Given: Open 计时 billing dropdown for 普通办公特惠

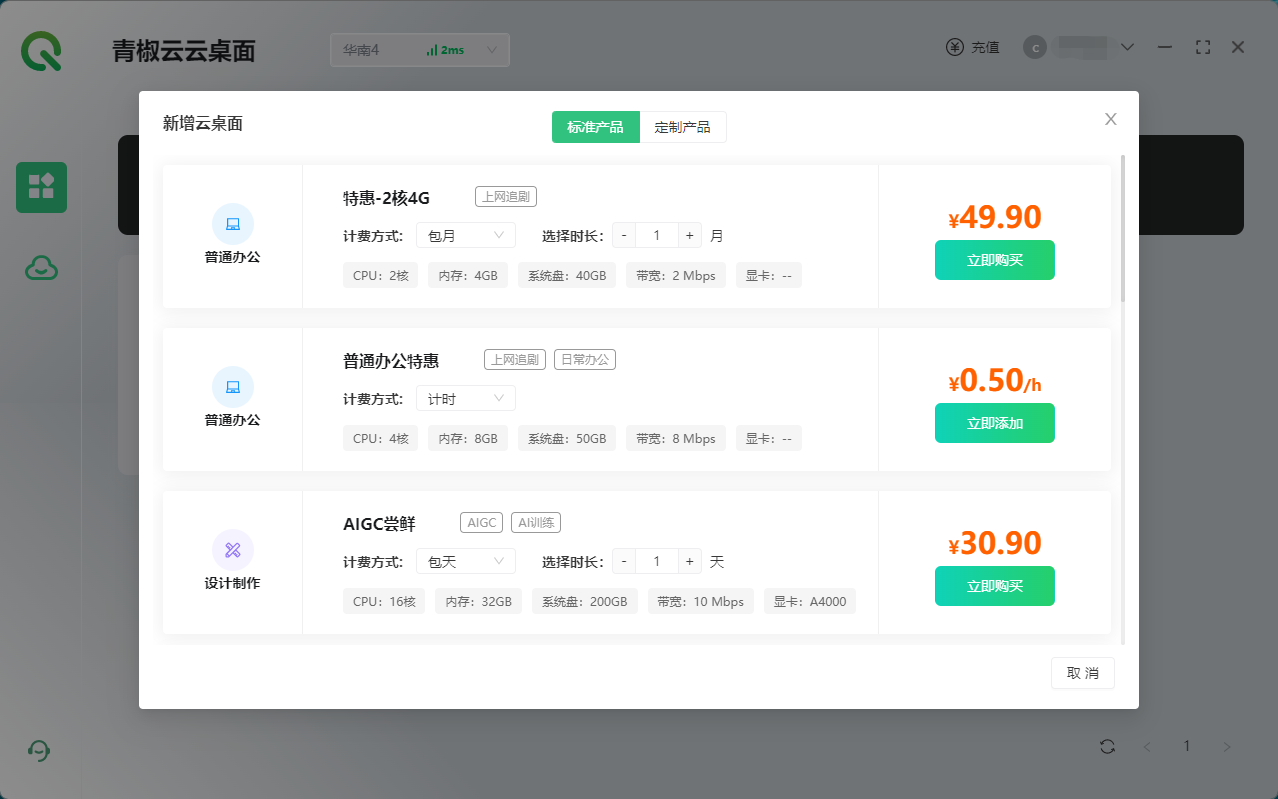Looking at the screenshot, I should click(466, 399).
